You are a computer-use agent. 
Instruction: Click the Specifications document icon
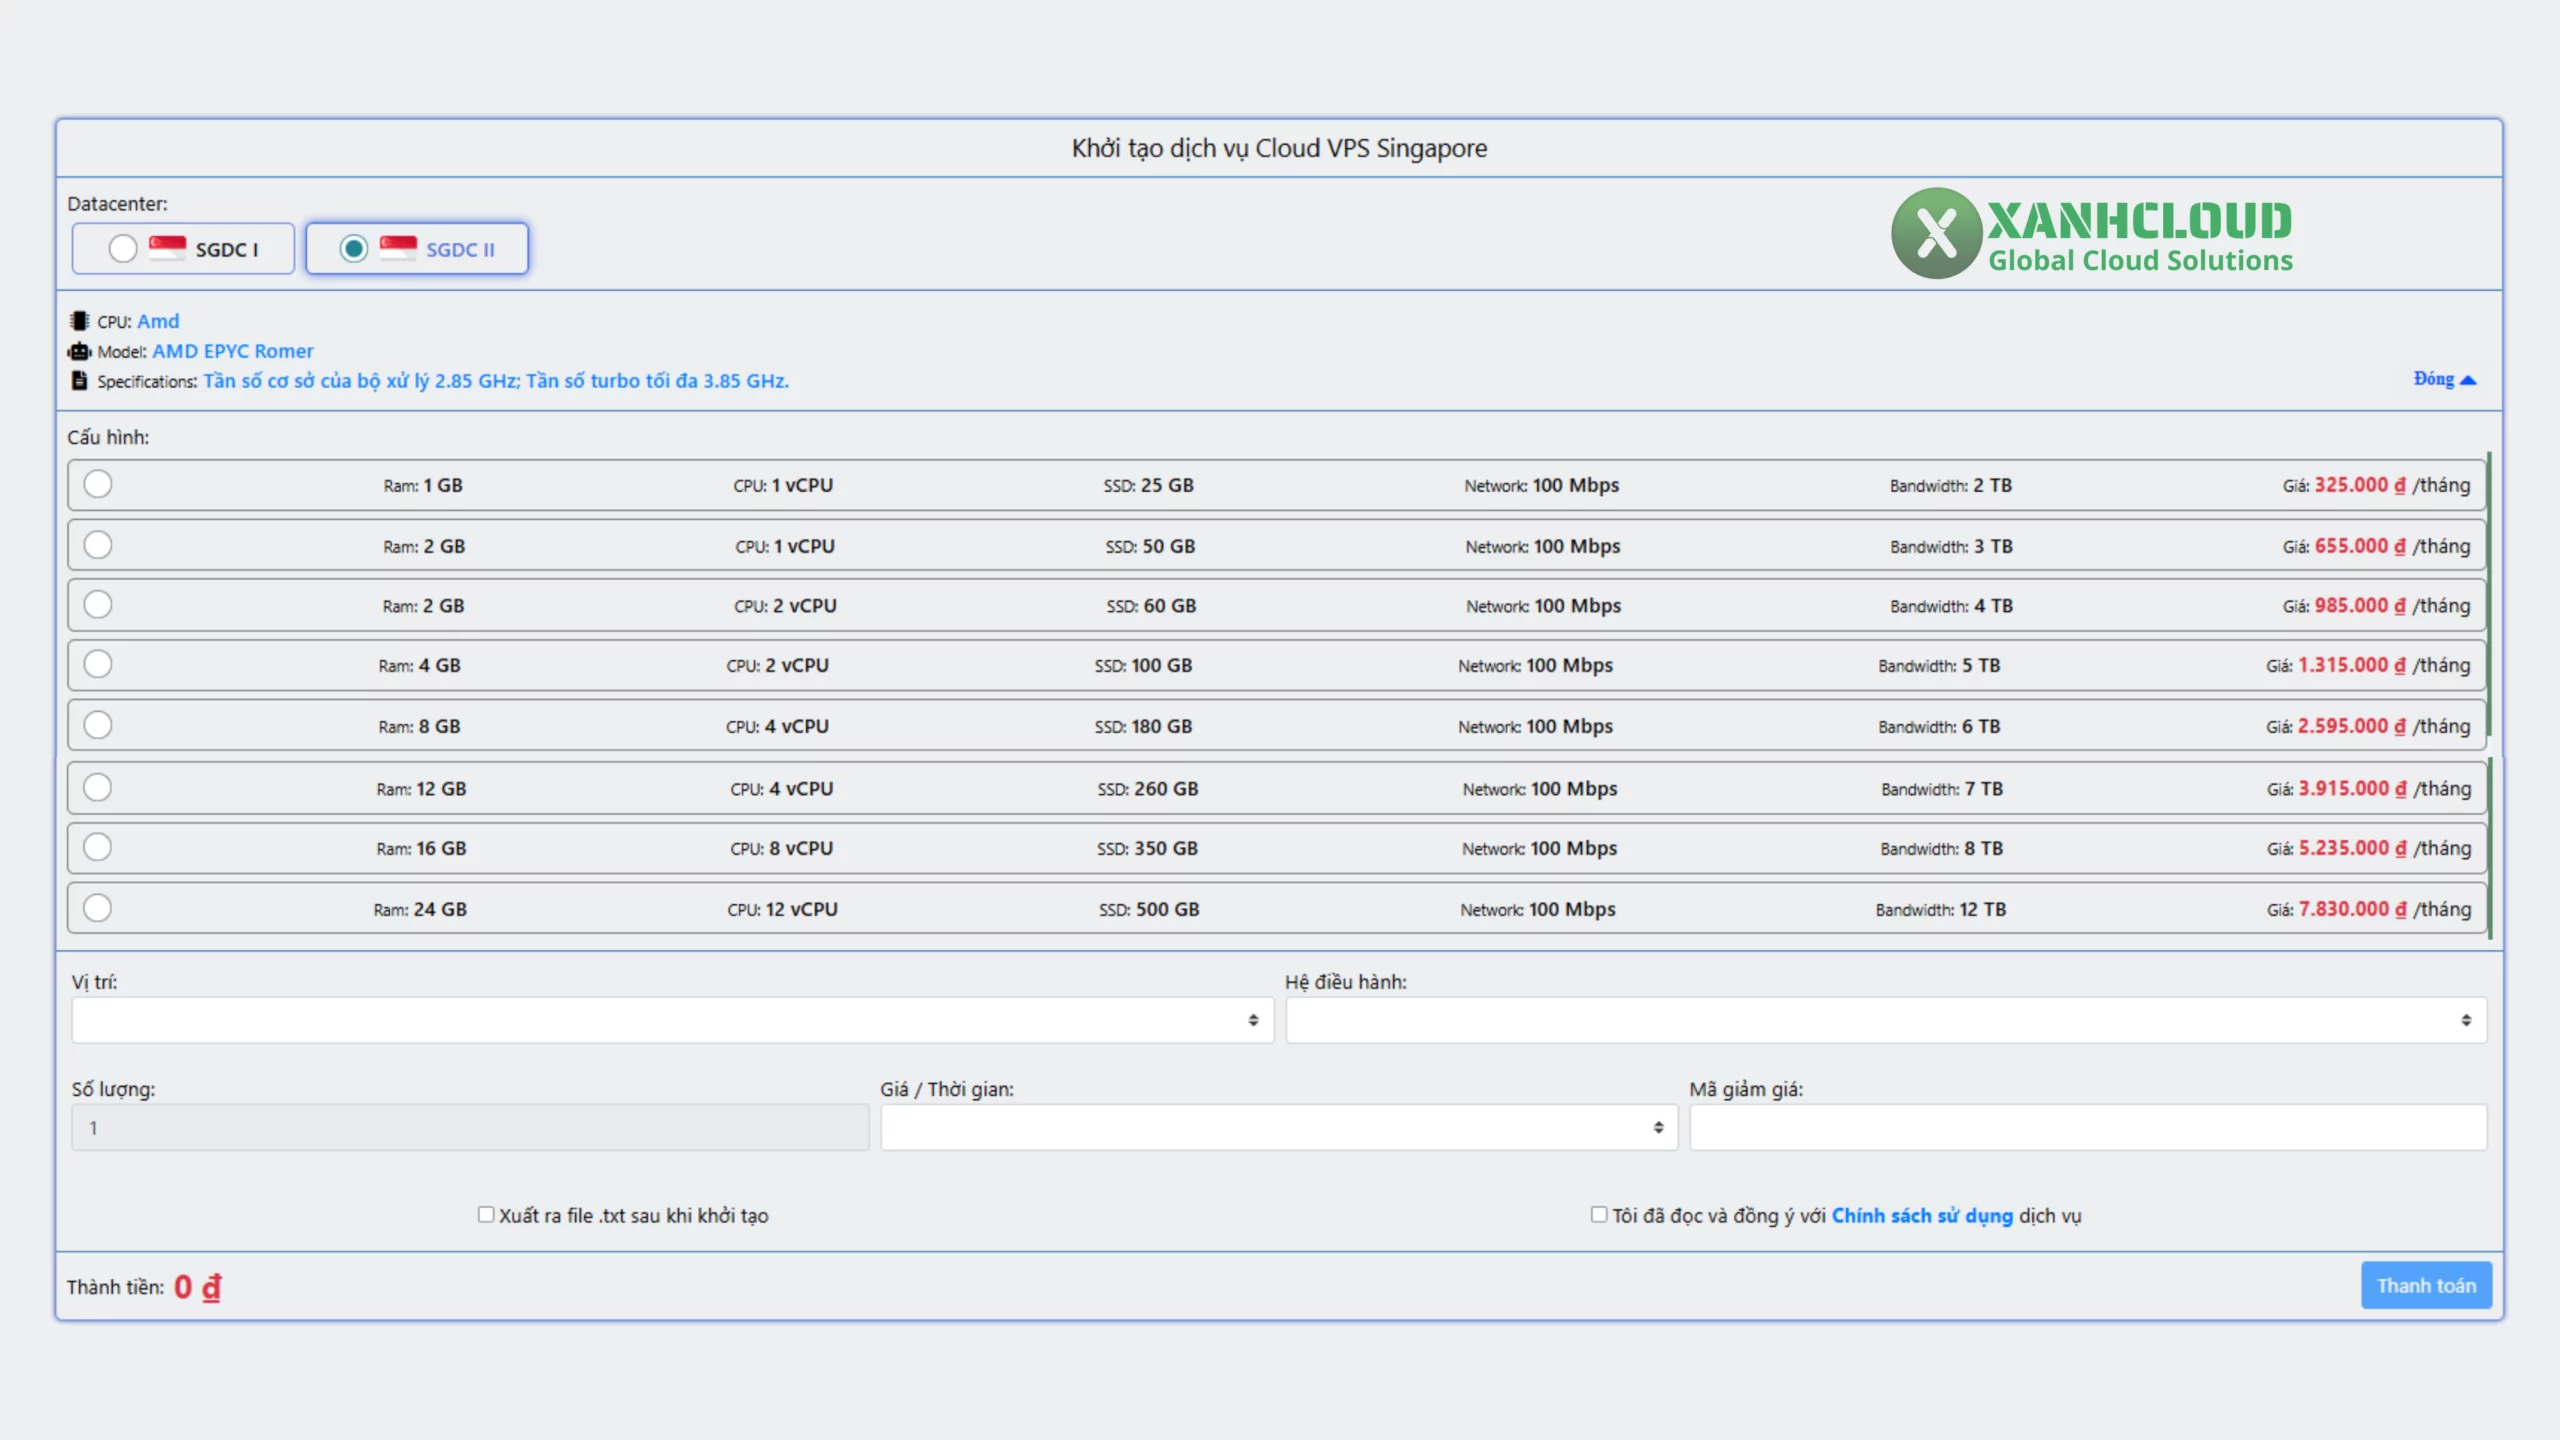click(78, 381)
